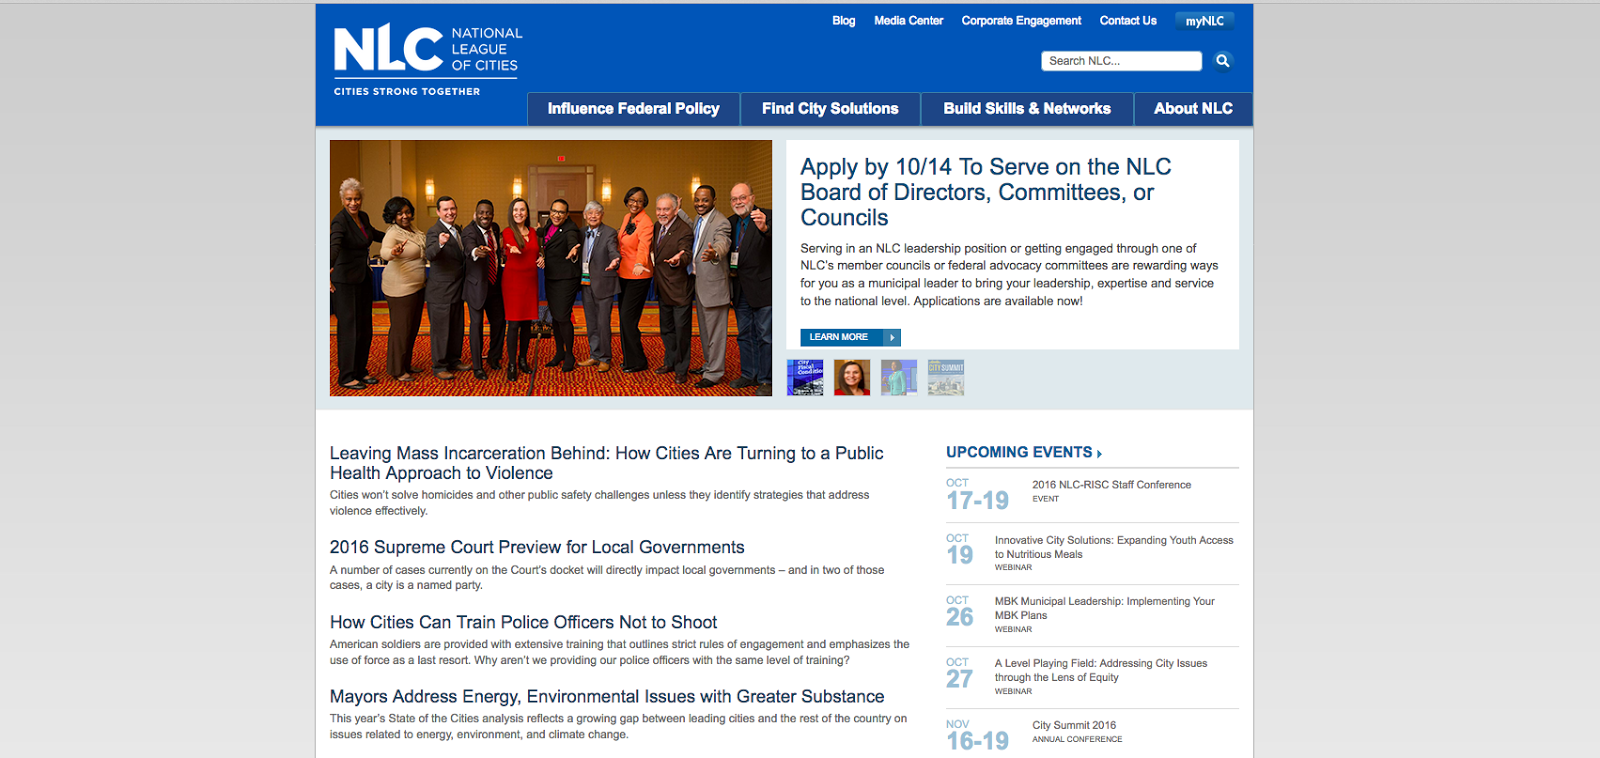Image resolution: width=1600 pixels, height=758 pixels.
Task: Go to the Media Center
Action: (x=908, y=21)
